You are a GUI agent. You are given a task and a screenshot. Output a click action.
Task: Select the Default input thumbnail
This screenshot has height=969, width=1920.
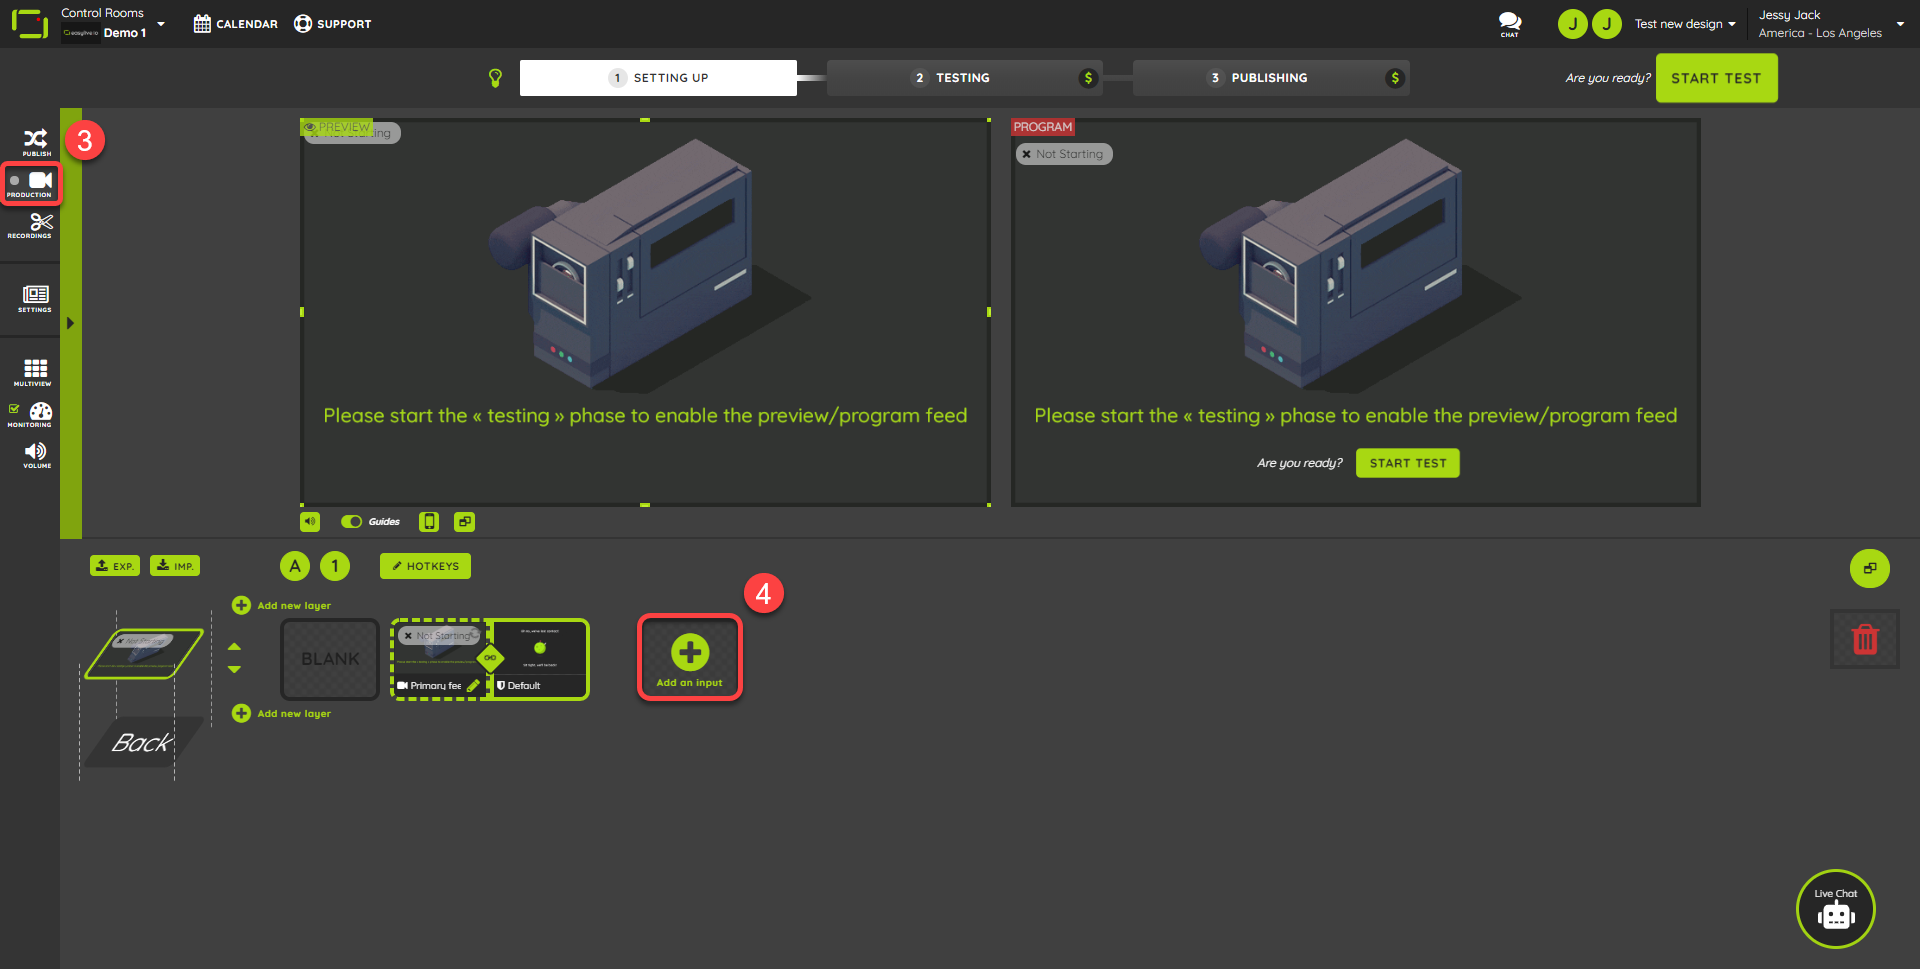pos(540,659)
